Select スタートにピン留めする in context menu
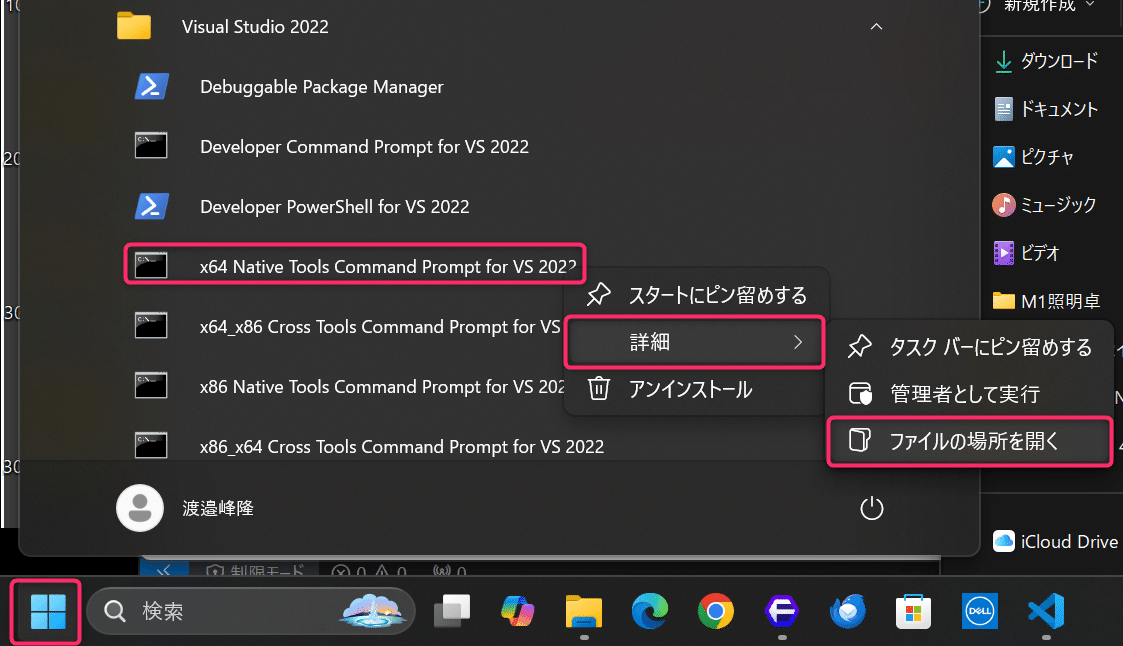Screen dimensions: 1123x646 (696, 295)
